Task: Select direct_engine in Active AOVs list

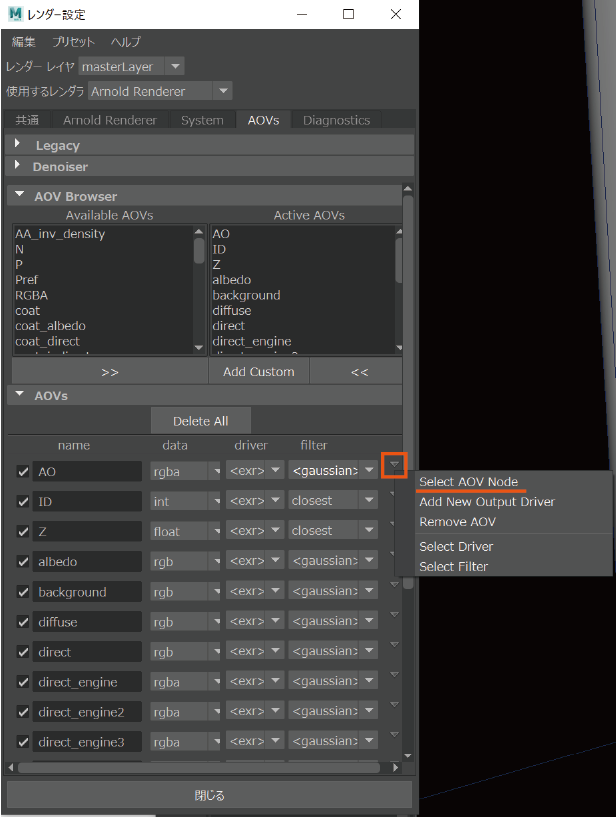Action: click(x=252, y=341)
